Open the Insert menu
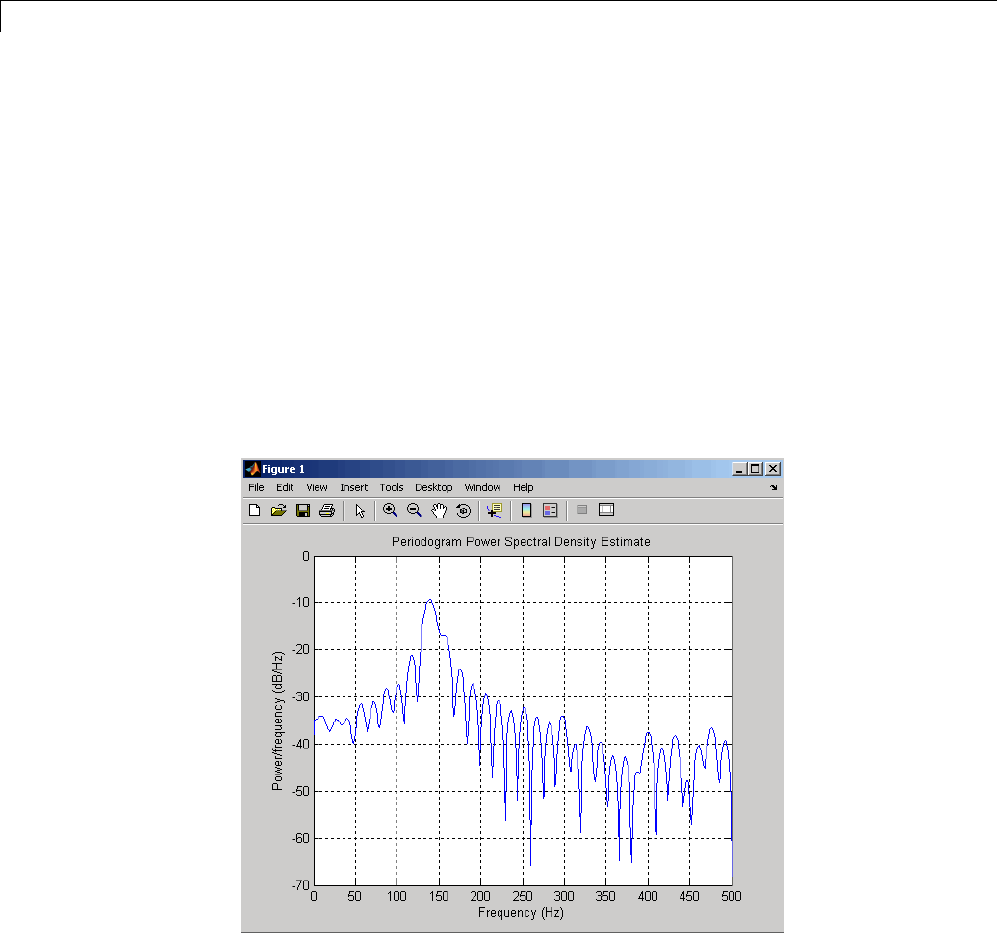Image resolution: width=997 pixels, height=933 pixels. 354,488
